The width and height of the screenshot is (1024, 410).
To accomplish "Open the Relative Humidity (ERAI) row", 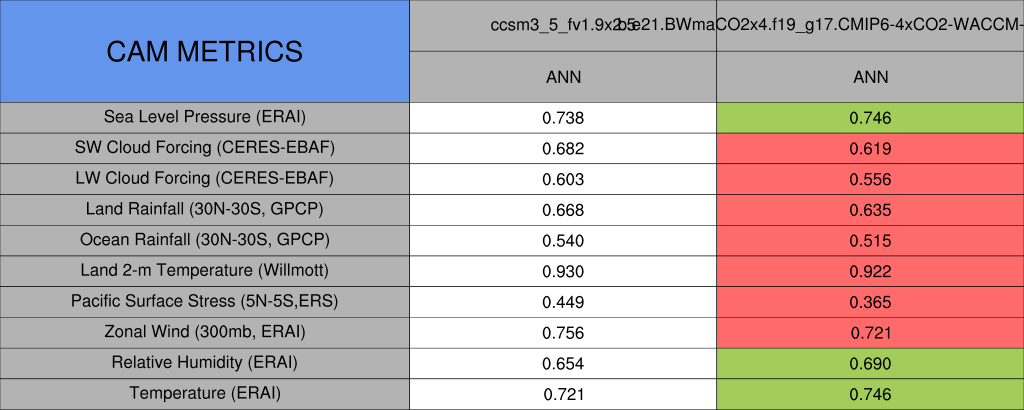I will (x=204, y=362).
